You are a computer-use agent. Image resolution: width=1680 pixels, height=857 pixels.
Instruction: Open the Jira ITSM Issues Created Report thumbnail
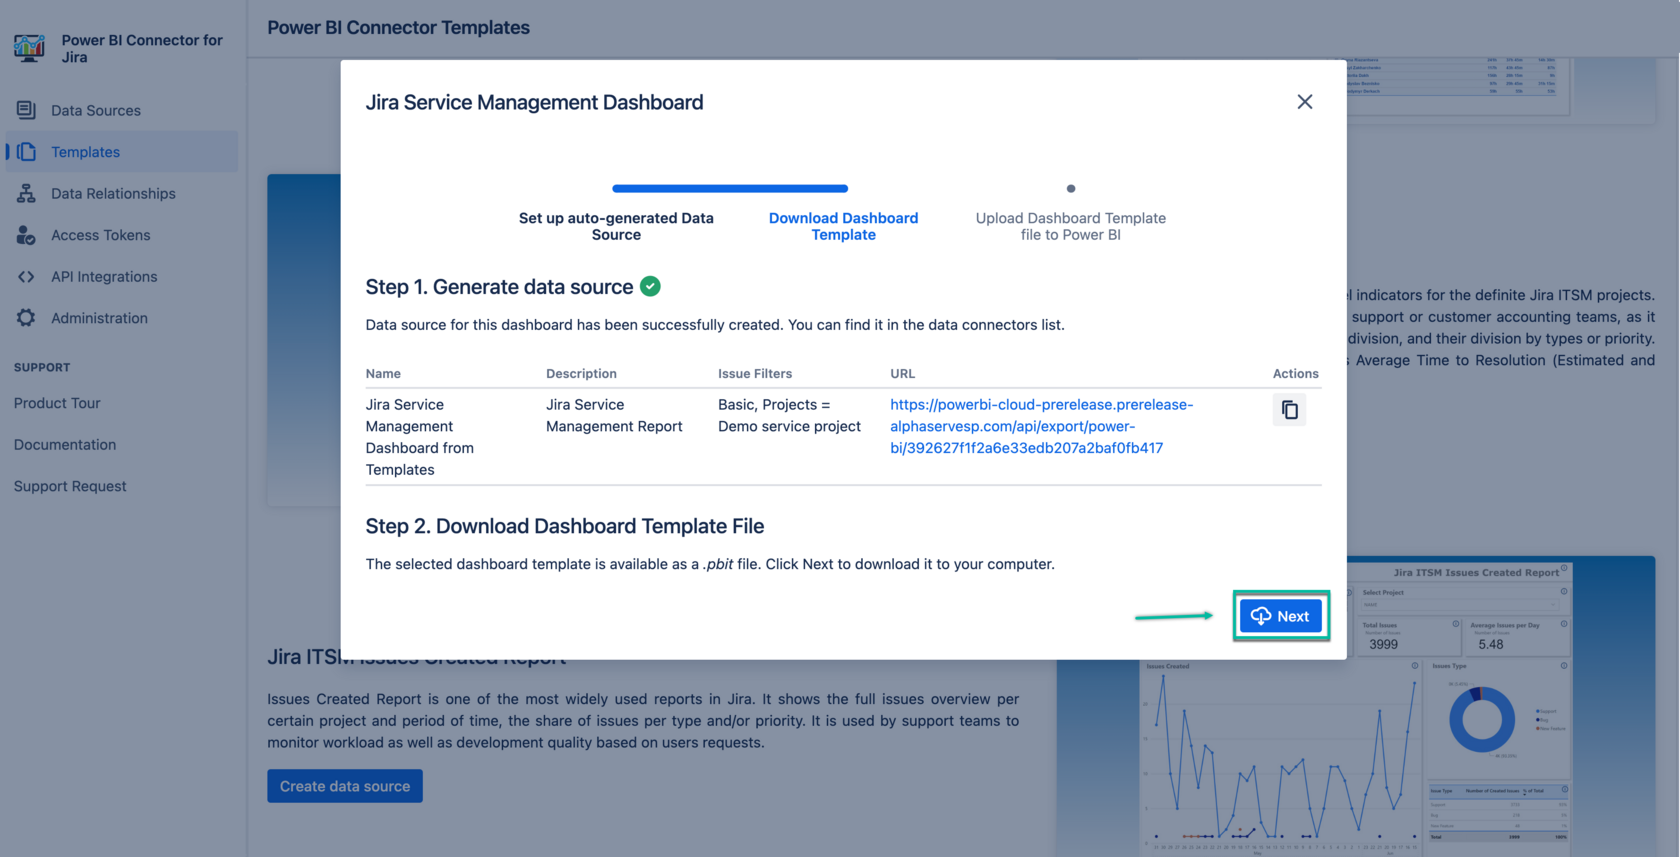click(x=1355, y=706)
